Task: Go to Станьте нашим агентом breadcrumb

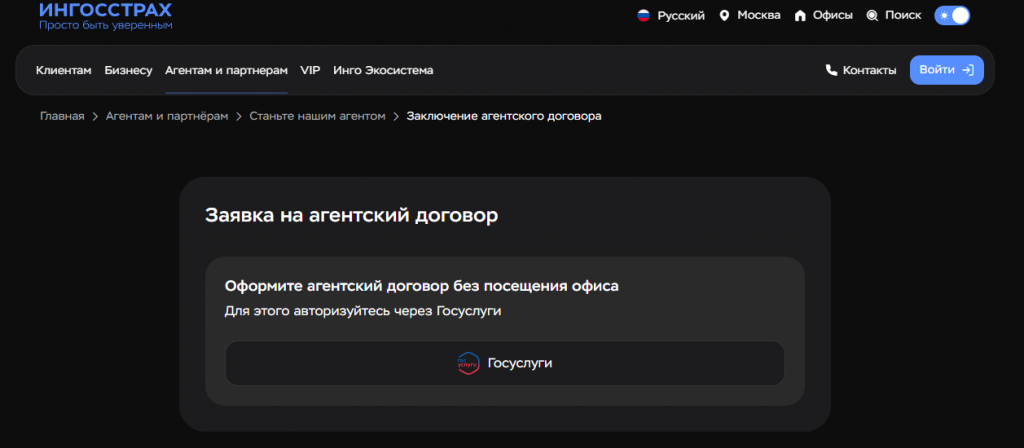Action: point(317,116)
